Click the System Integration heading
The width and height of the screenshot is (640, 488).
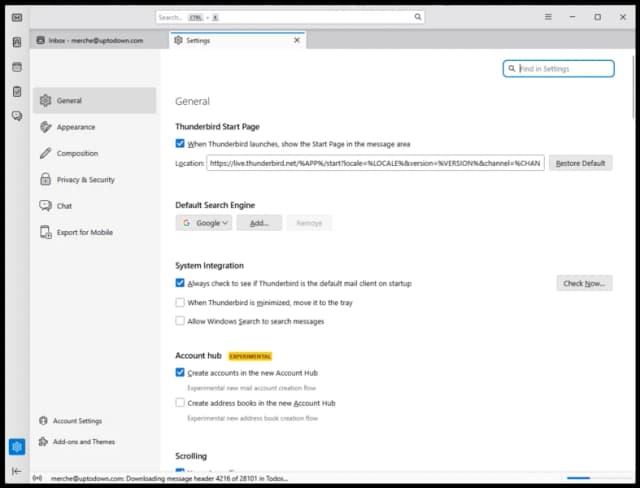pyautogui.click(x=209, y=266)
